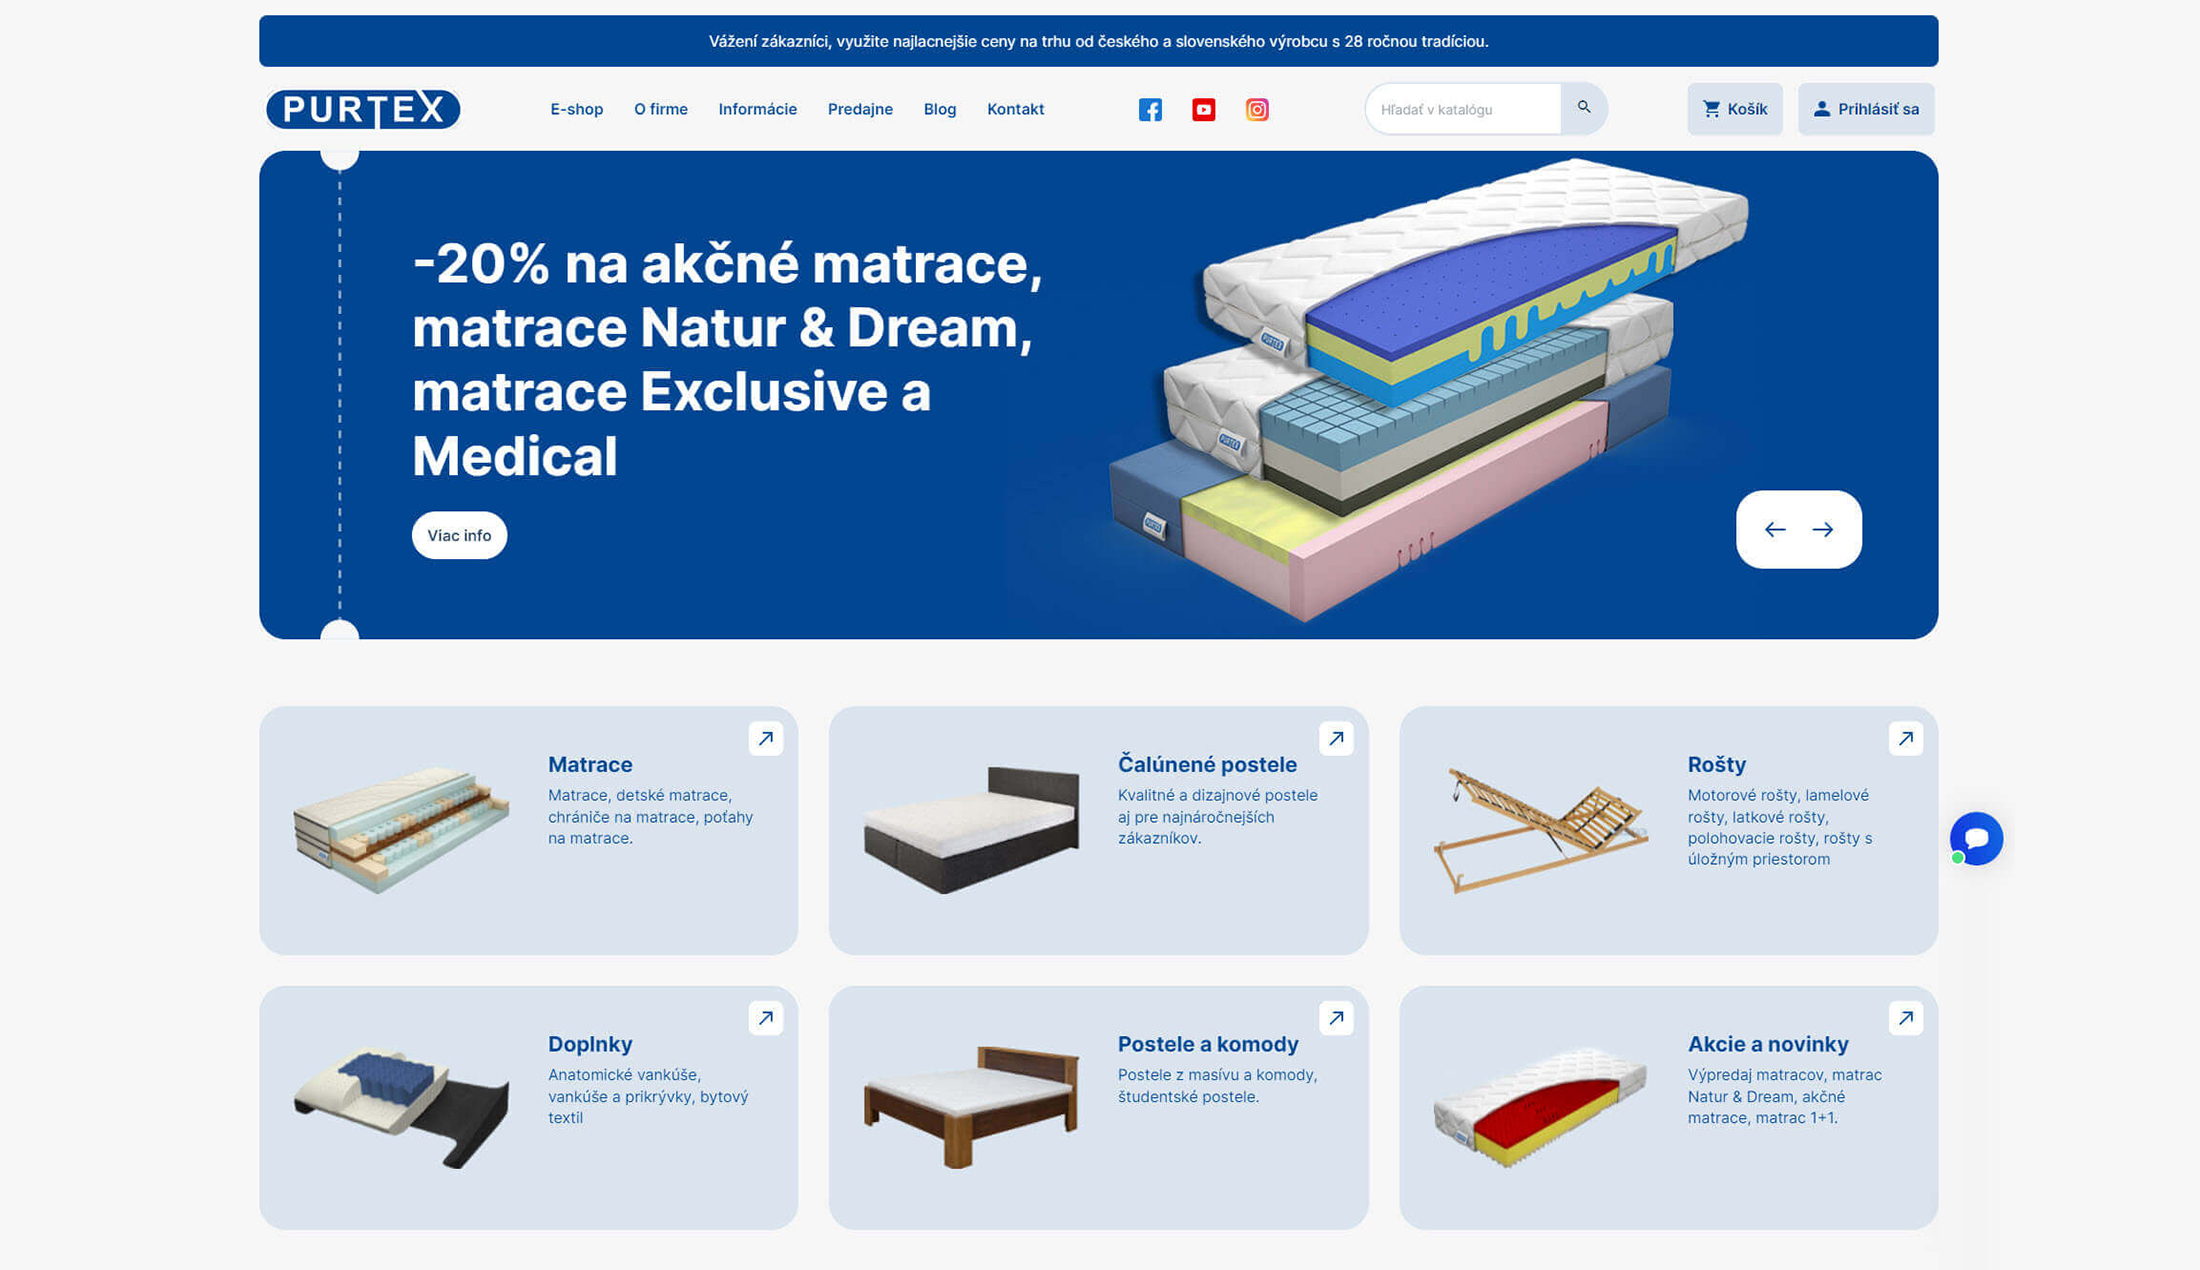
Task: Click arrow icon on Čalúnené postele card
Action: pyautogui.click(x=1336, y=739)
